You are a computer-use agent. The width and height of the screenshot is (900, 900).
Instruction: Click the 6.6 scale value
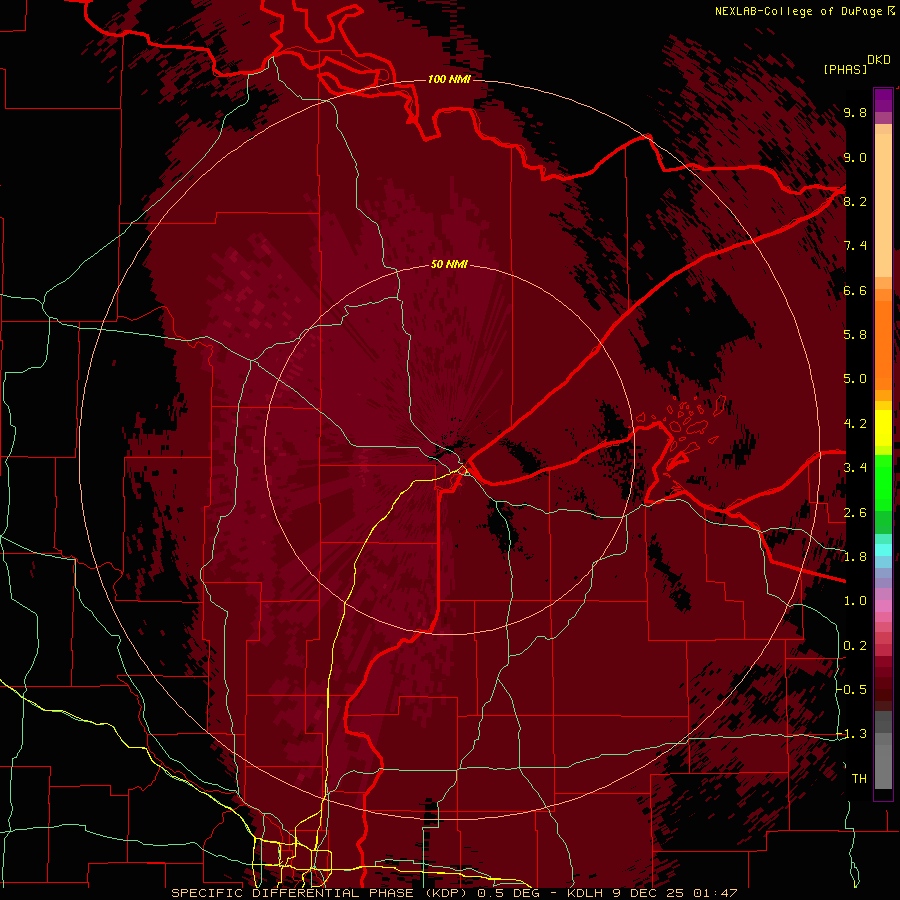click(855, 290)
